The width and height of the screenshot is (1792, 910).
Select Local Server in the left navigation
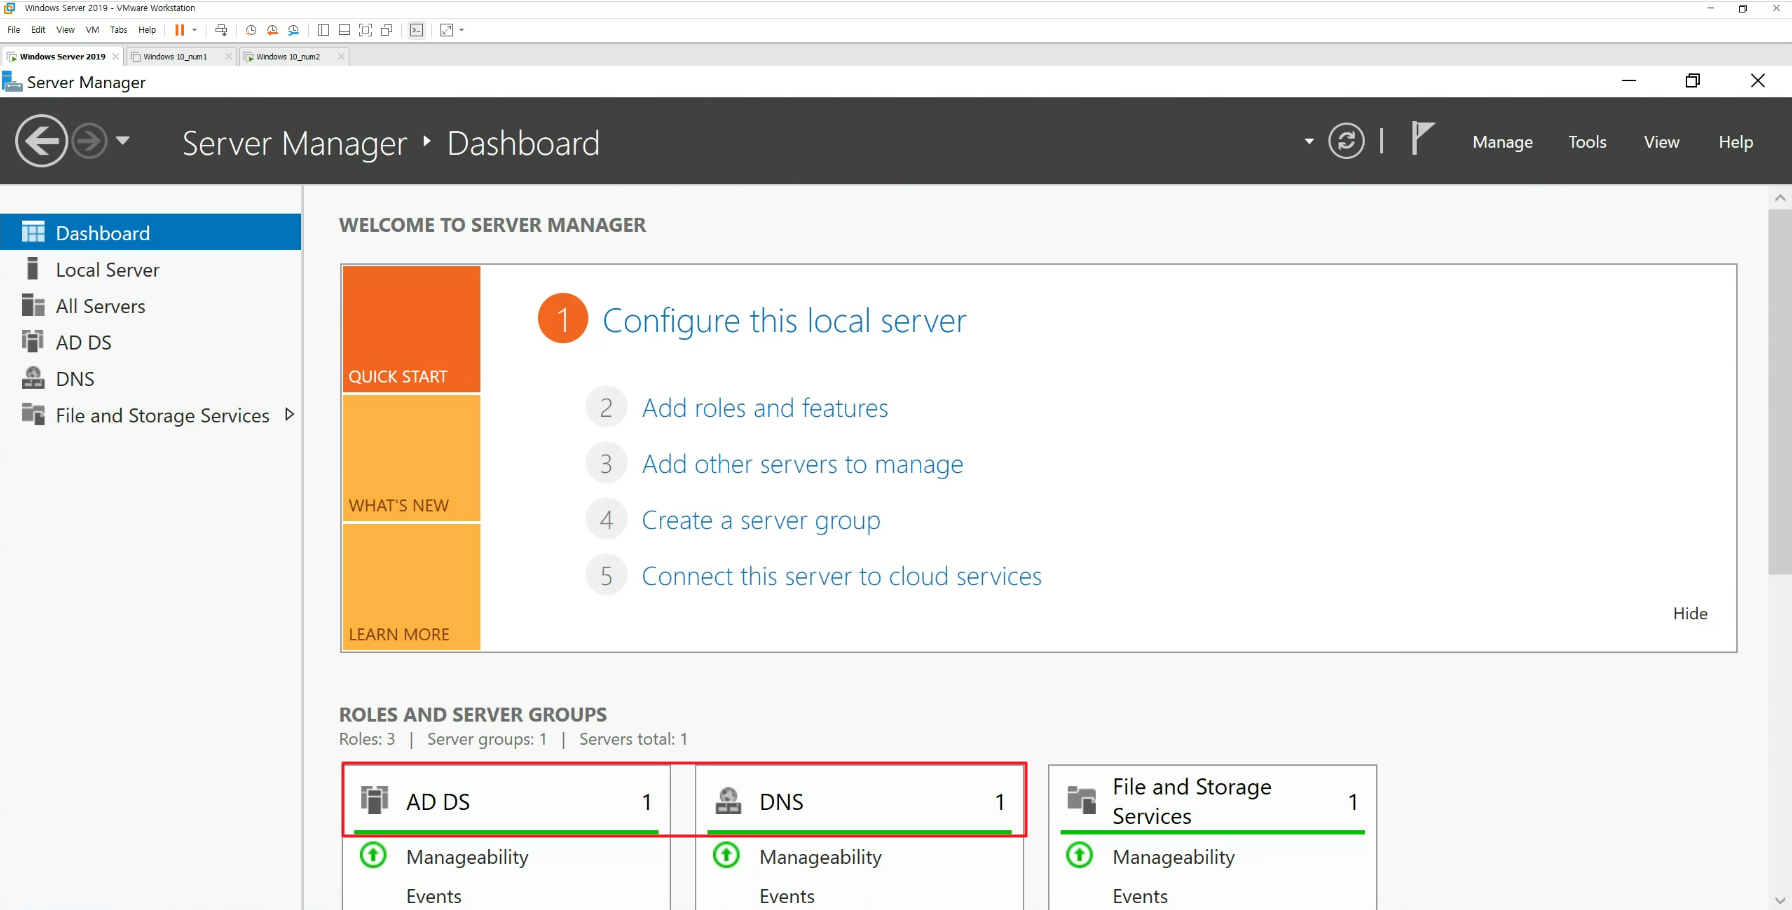[x=150, y=269]
